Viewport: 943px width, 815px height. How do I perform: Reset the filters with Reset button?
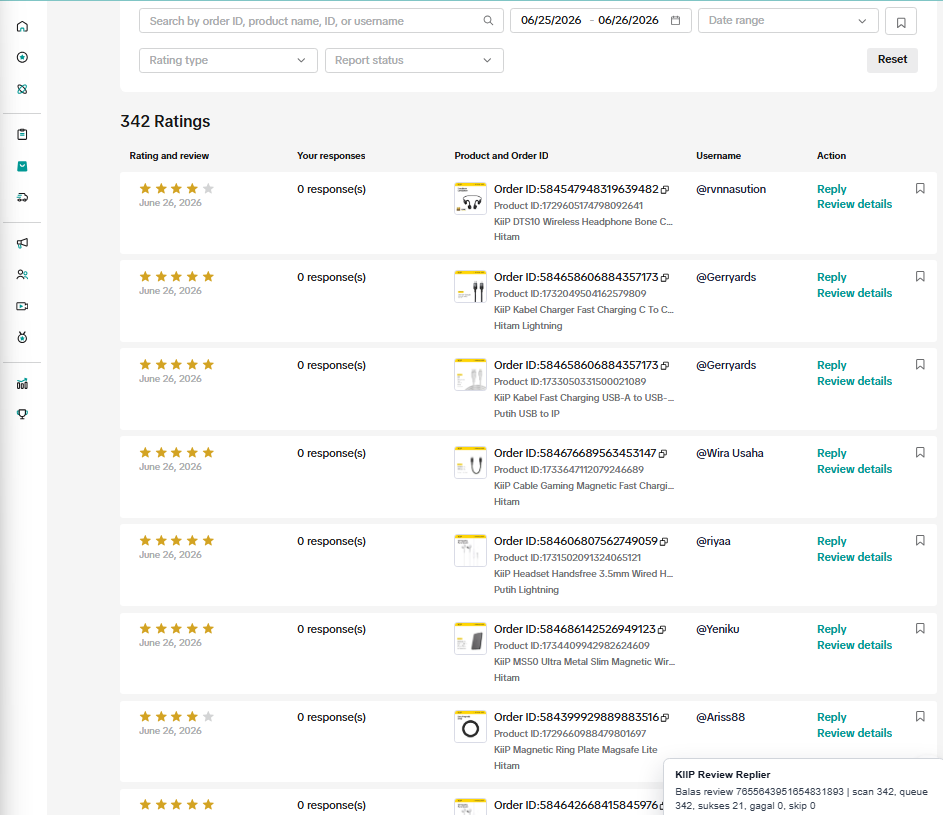(892, 60)
